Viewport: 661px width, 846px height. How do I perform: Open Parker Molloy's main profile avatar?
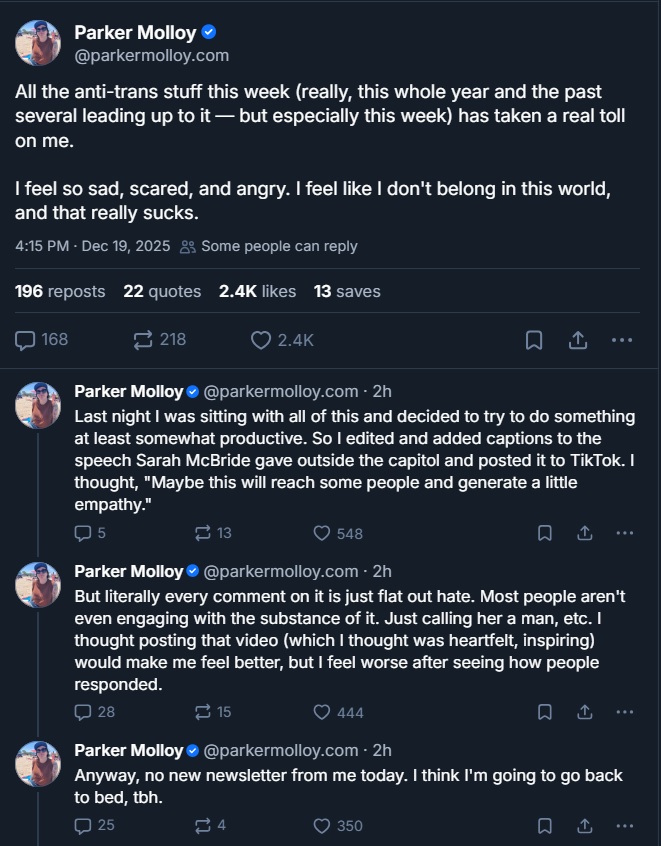(x=38, y=42)
